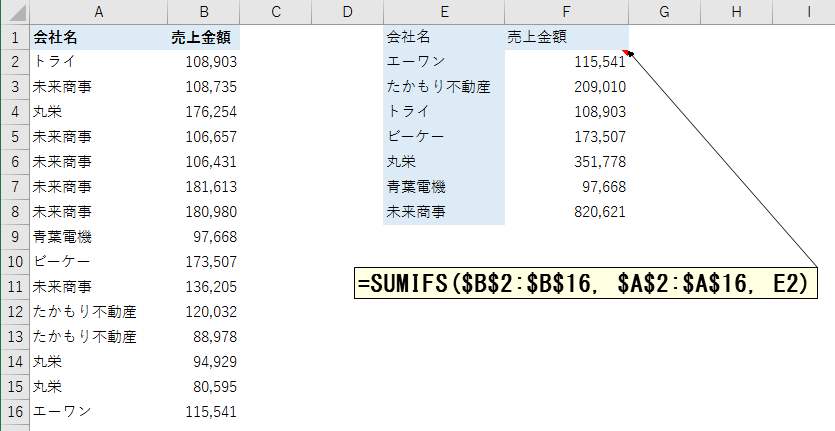Click cell F2 value 115,541

(566, 62)
